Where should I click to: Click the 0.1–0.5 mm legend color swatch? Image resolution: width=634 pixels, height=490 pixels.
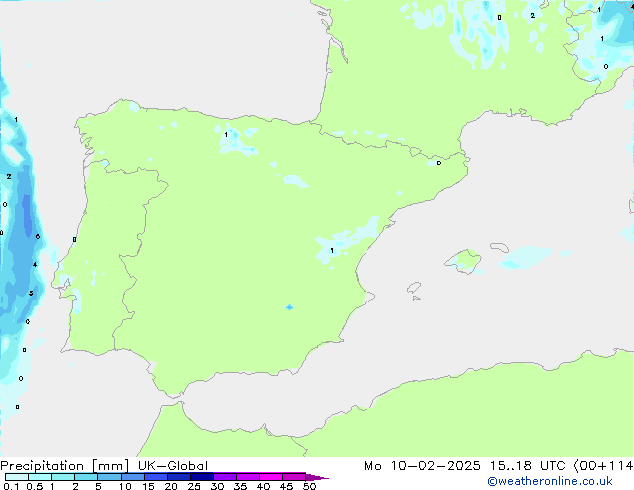pyautogui.click(x=17, y=477)
